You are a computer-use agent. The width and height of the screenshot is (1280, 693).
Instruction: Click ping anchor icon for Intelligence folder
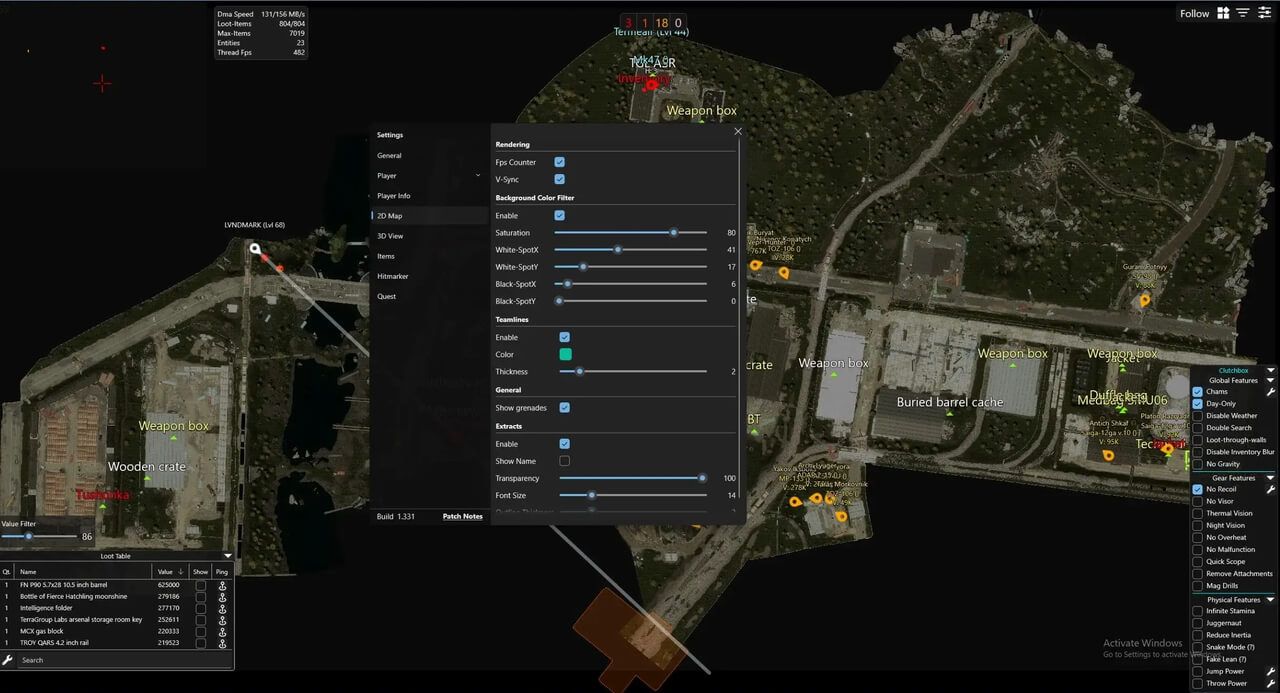(222, 608)
